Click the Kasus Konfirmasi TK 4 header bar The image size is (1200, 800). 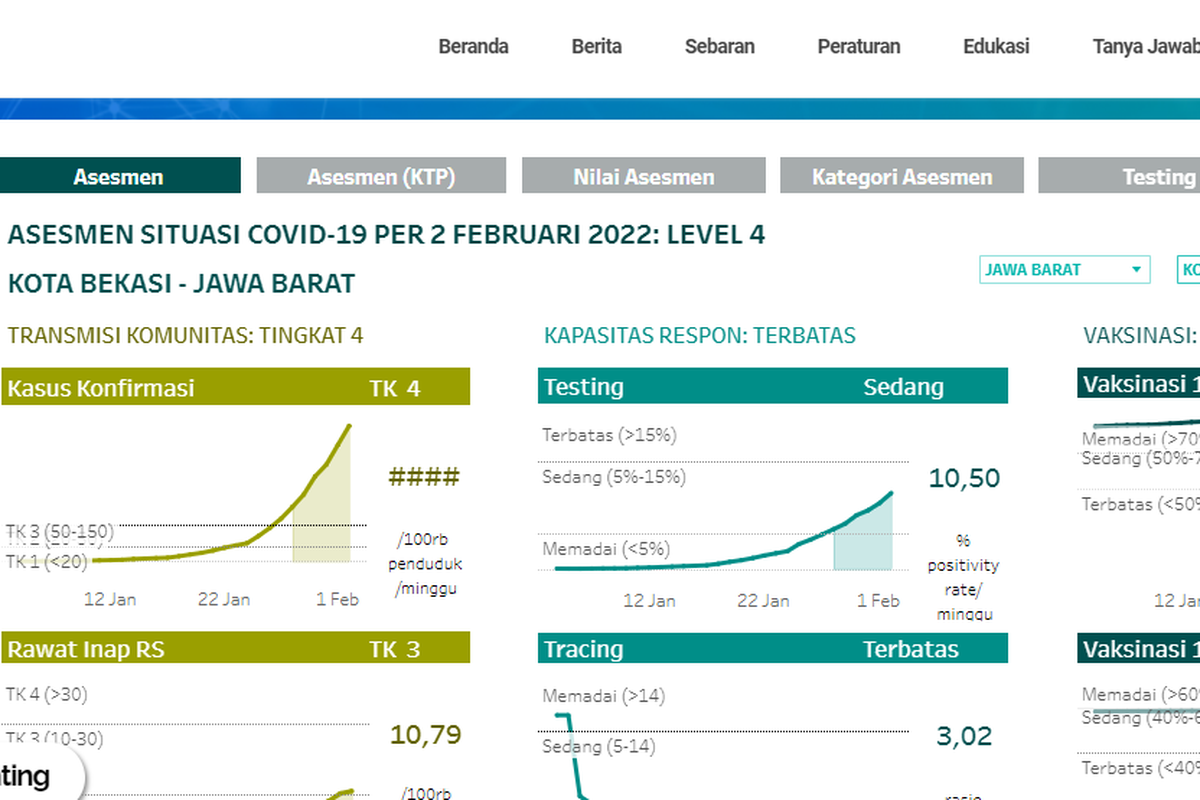237,388
